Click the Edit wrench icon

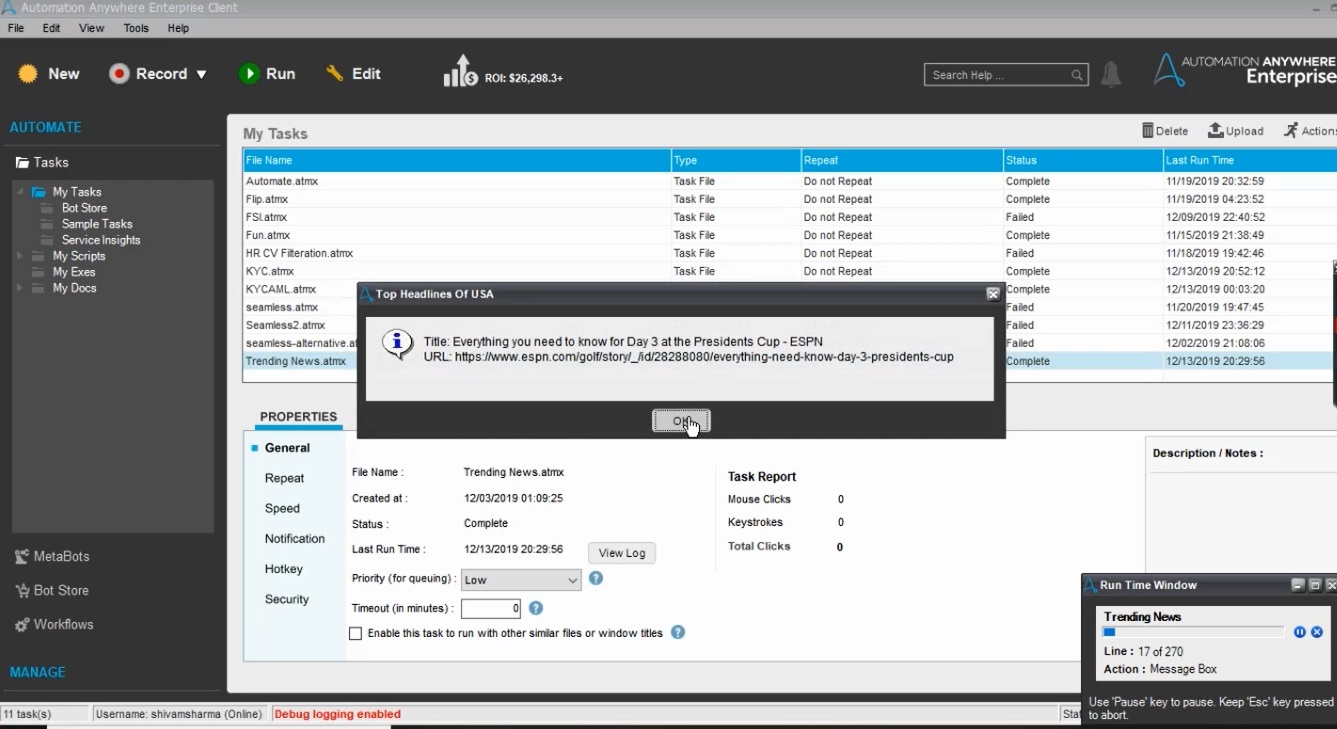tap(335, 74)
